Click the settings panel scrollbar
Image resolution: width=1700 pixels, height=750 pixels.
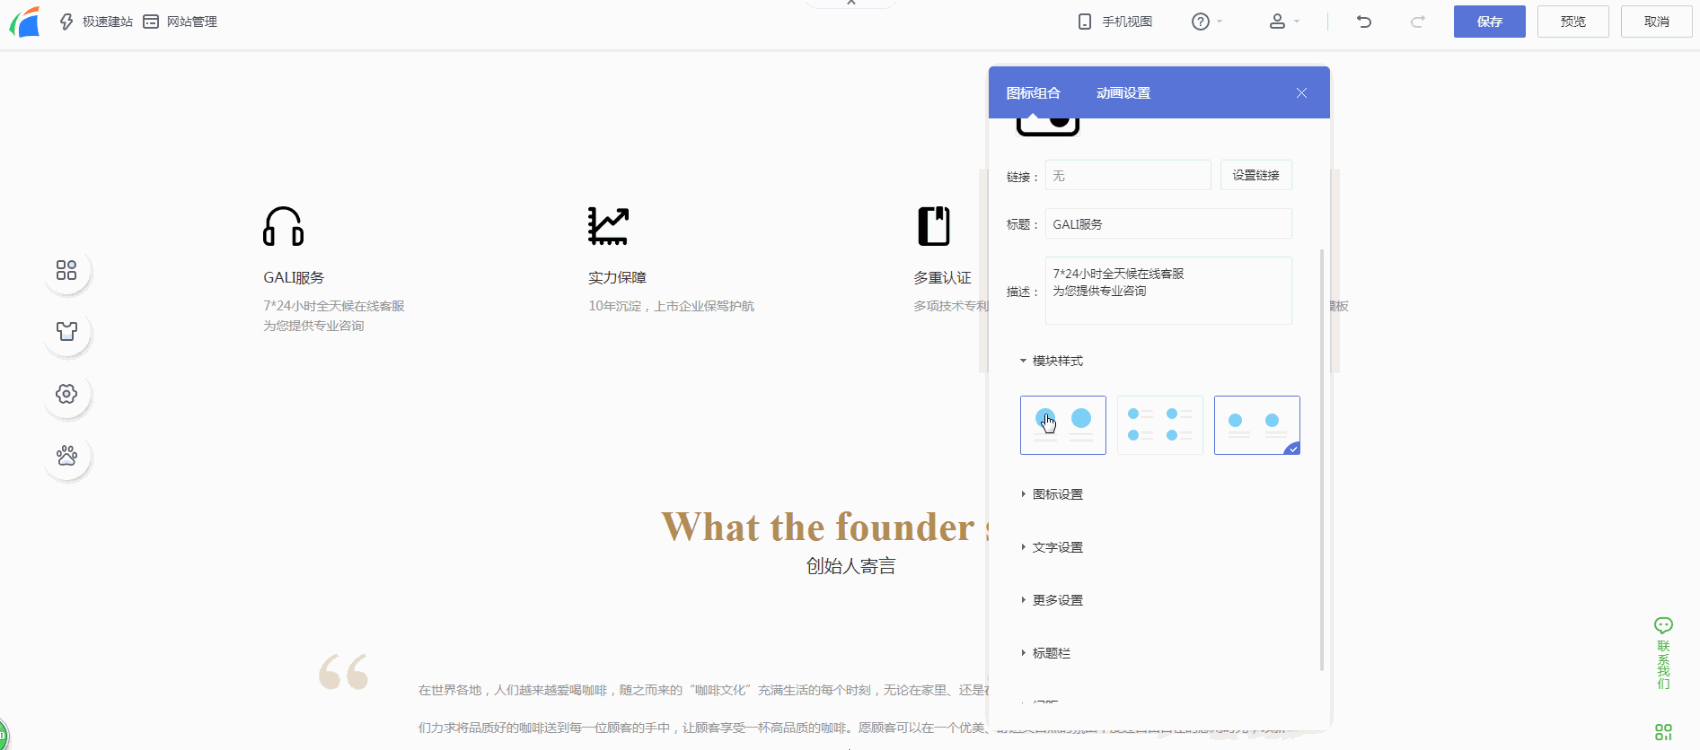1322,459
